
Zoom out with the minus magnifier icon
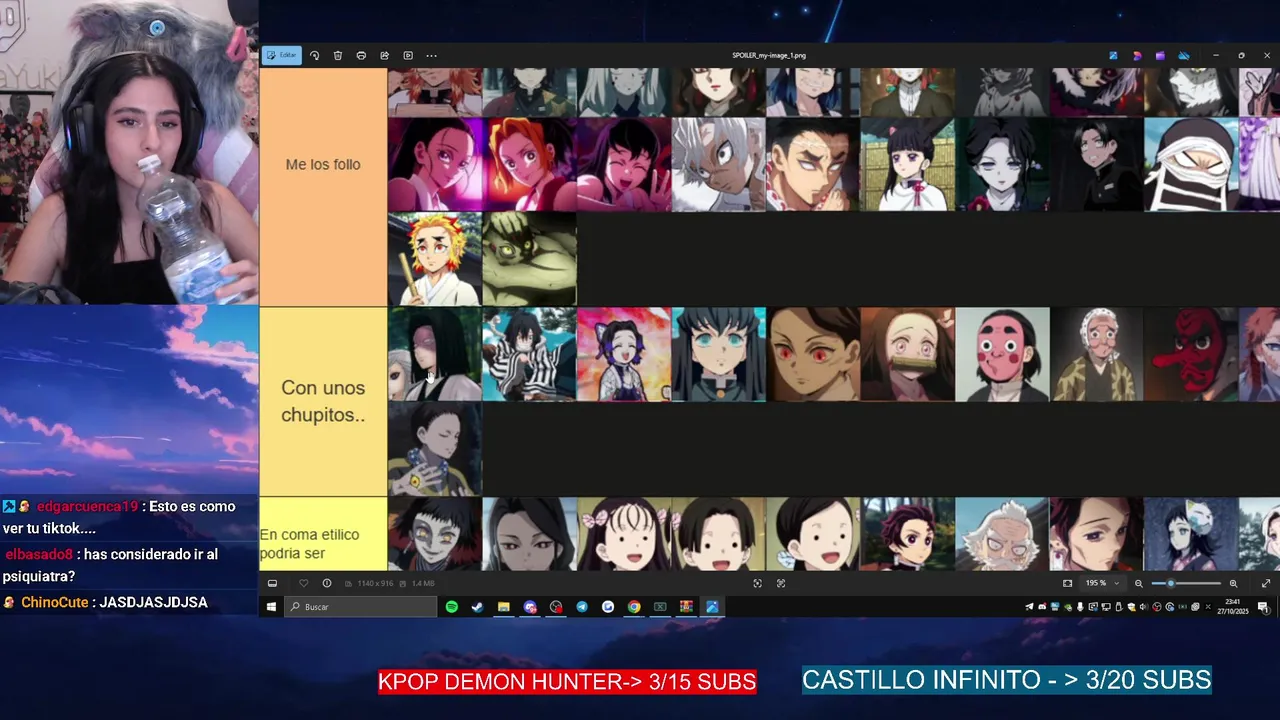[1138, 583]
